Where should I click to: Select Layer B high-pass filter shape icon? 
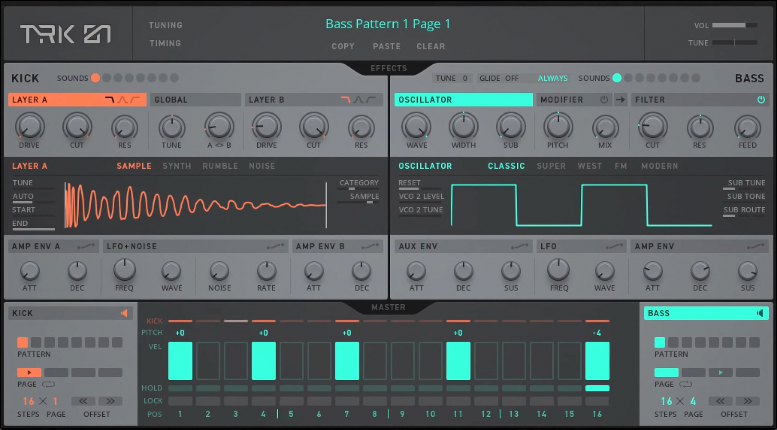tap(371, 100)
